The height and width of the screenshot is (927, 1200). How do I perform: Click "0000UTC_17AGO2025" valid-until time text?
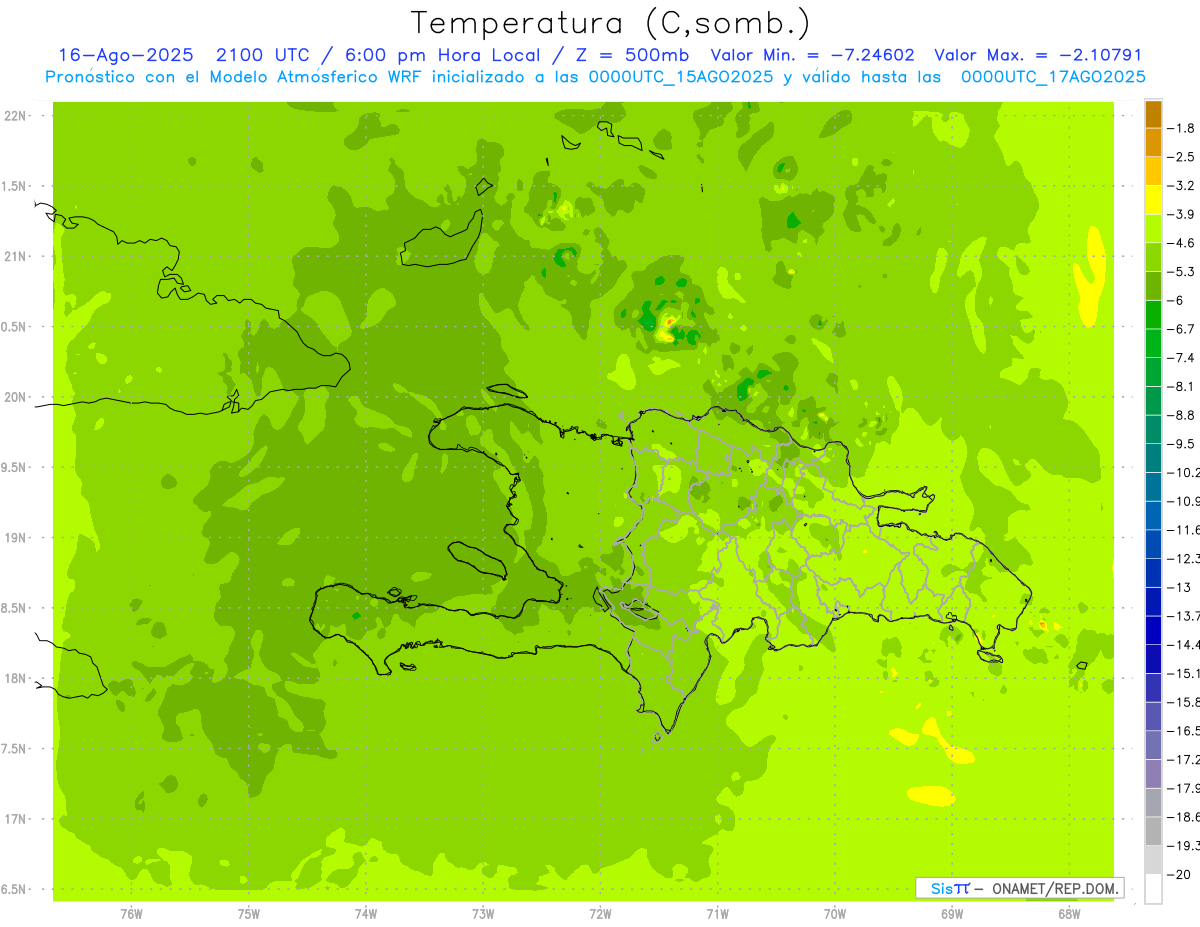tap(1053, 77)
